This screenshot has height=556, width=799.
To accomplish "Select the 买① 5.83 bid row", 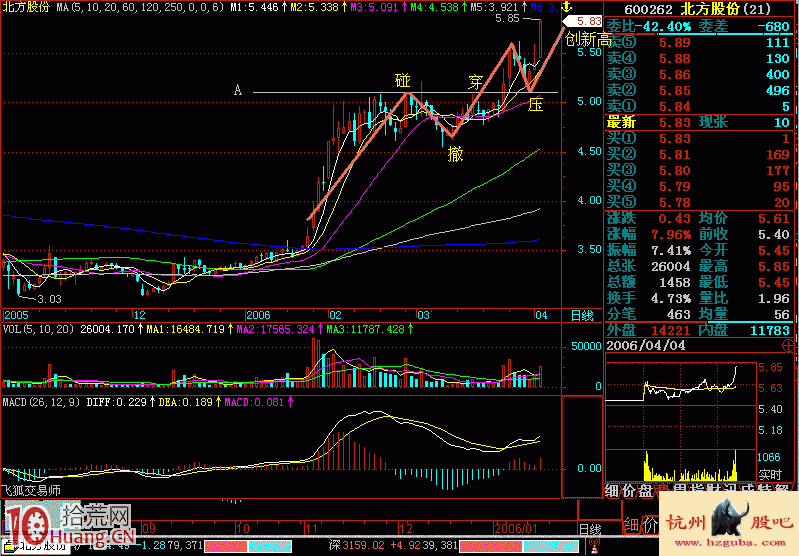I will click(x=700, y=138).
